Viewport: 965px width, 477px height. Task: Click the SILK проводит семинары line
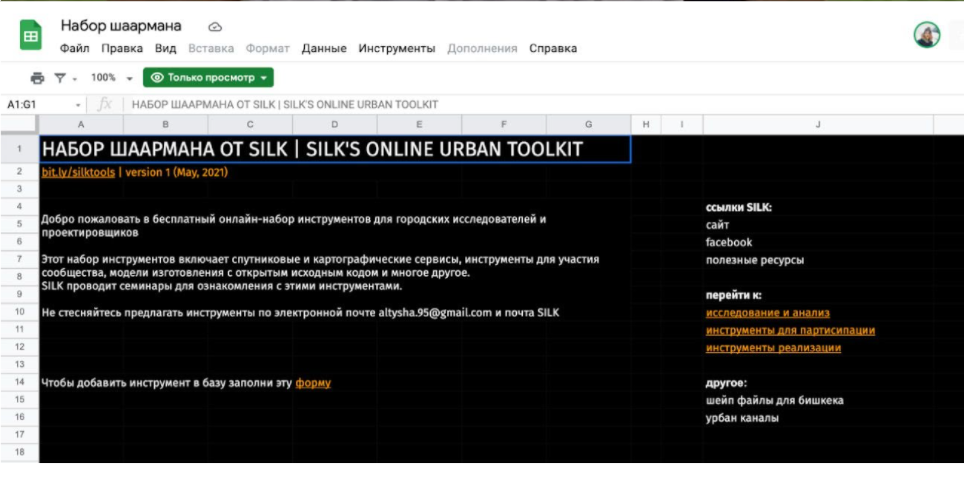pyautogui.click(x=222, y=287)
